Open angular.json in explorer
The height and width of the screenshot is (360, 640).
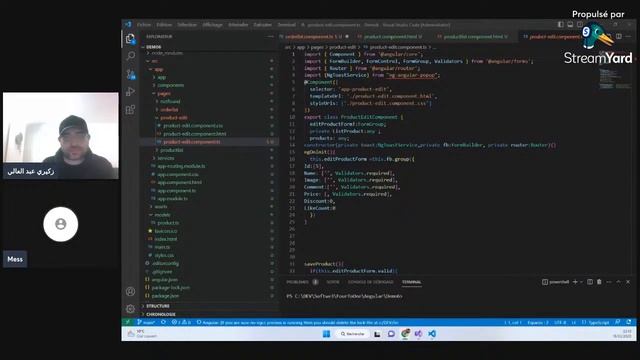click(x=164, y=280)
